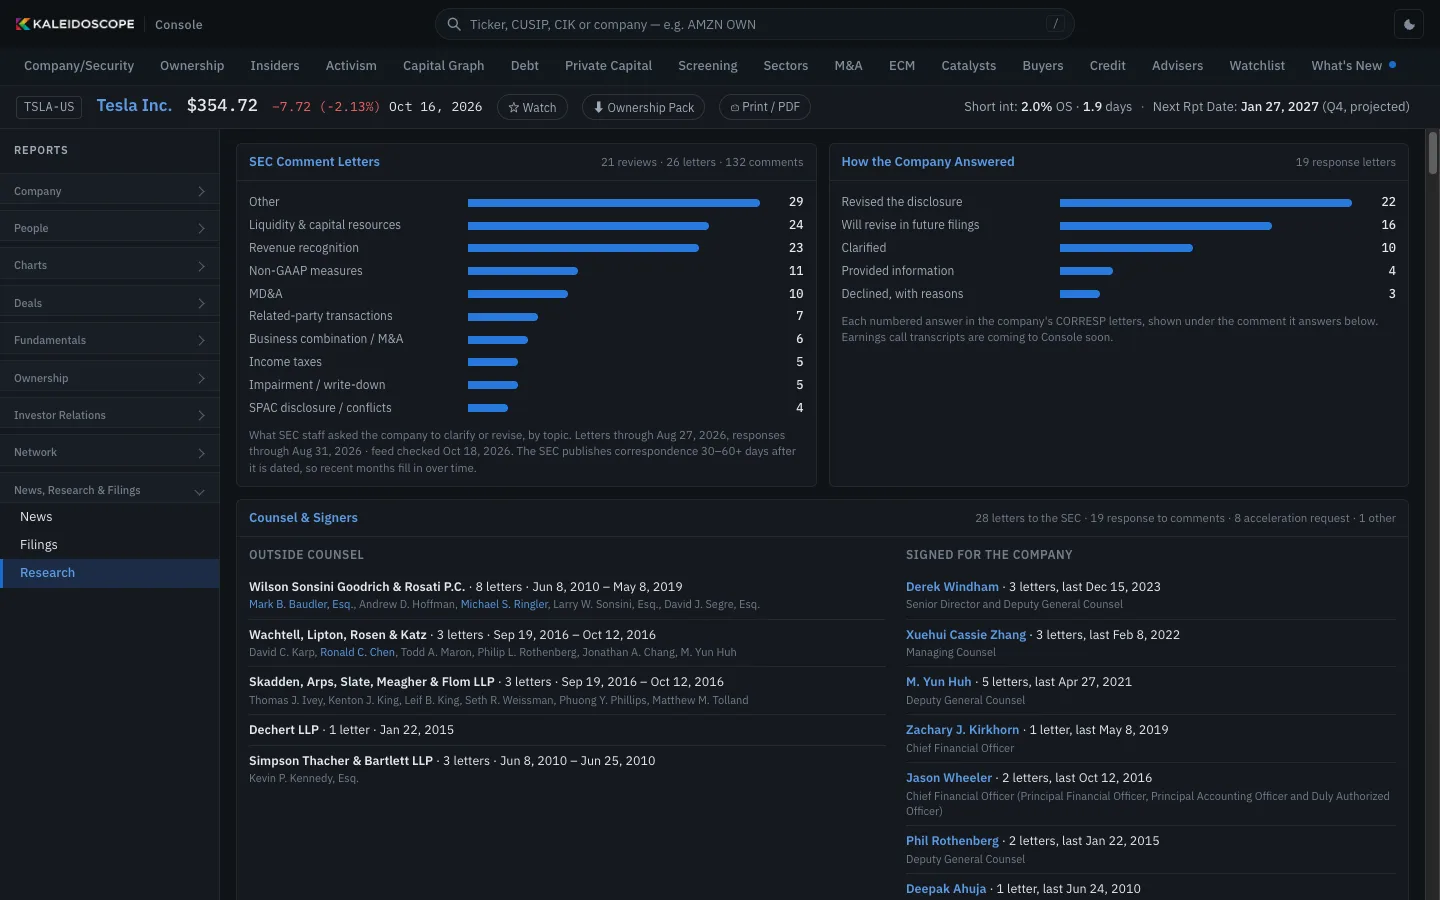
Task: Open Xuehui Cassie Zhang signer profile
Action: point(966,635)
